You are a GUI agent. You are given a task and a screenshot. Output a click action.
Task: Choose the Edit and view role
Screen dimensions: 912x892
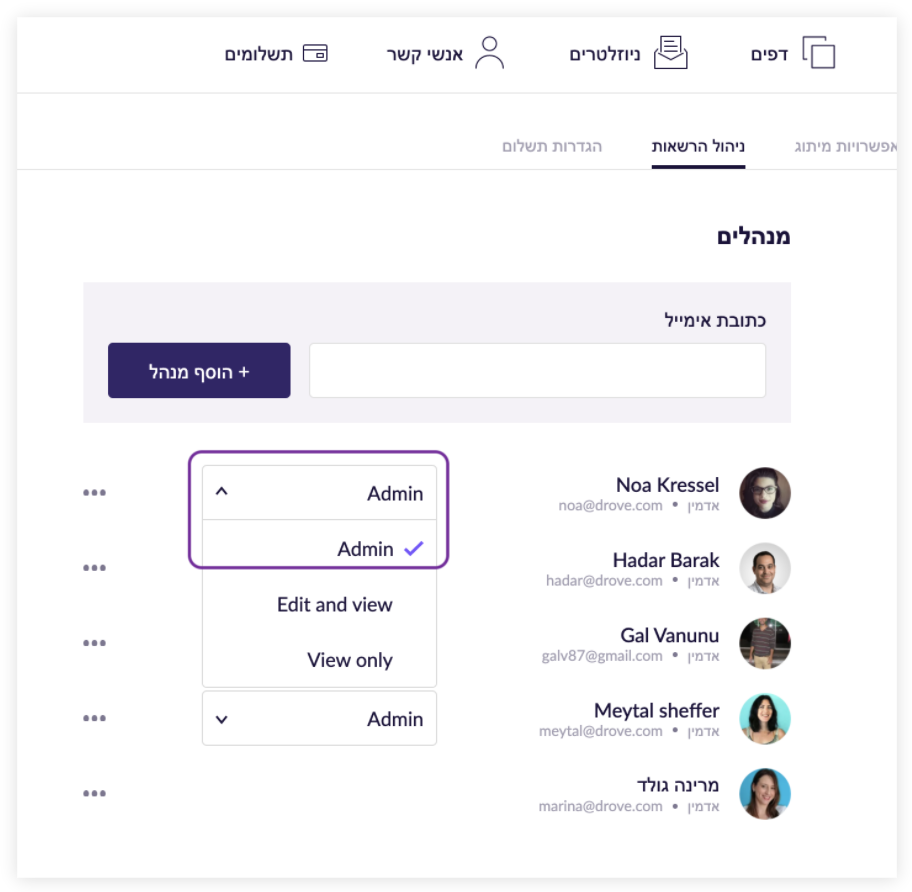tap(335, 605)
